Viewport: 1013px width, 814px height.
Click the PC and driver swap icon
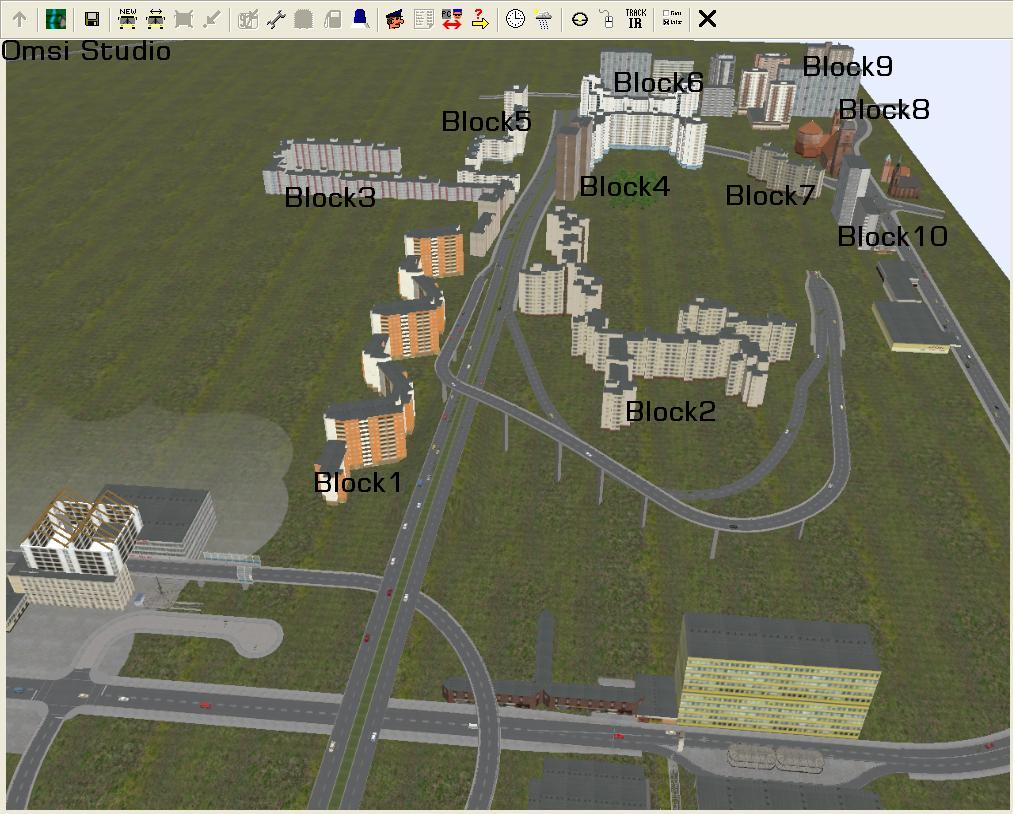click(451, 19)
